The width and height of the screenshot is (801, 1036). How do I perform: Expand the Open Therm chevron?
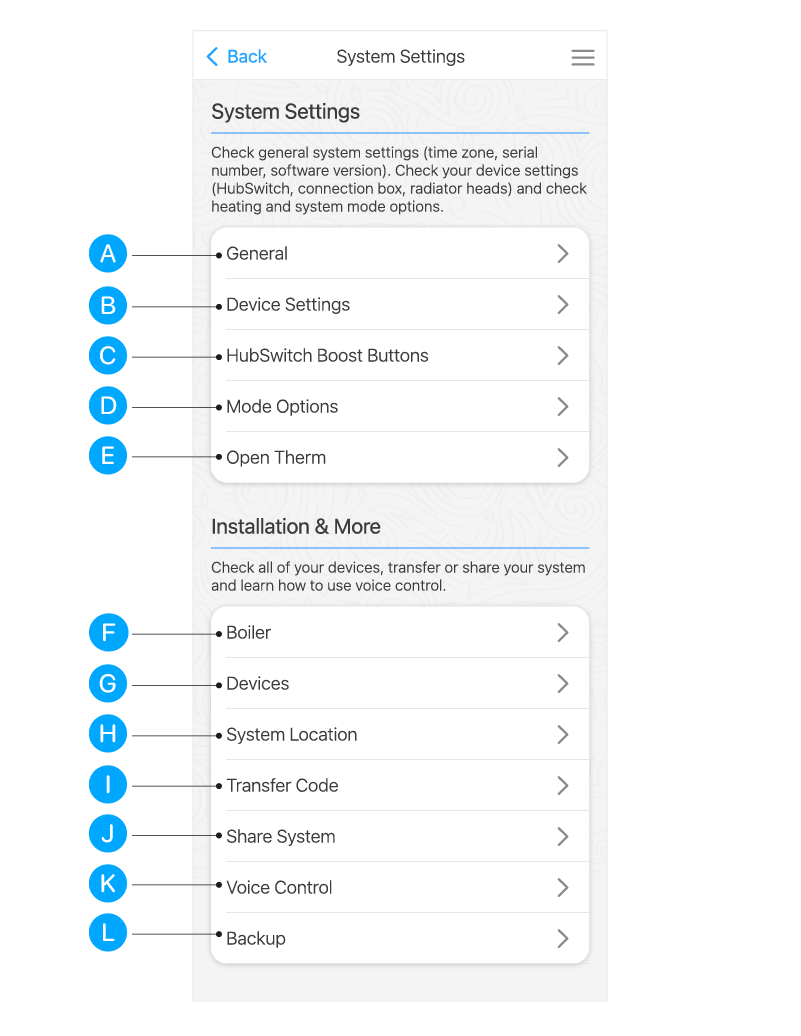pyautogui.click(x=563, y=458)
